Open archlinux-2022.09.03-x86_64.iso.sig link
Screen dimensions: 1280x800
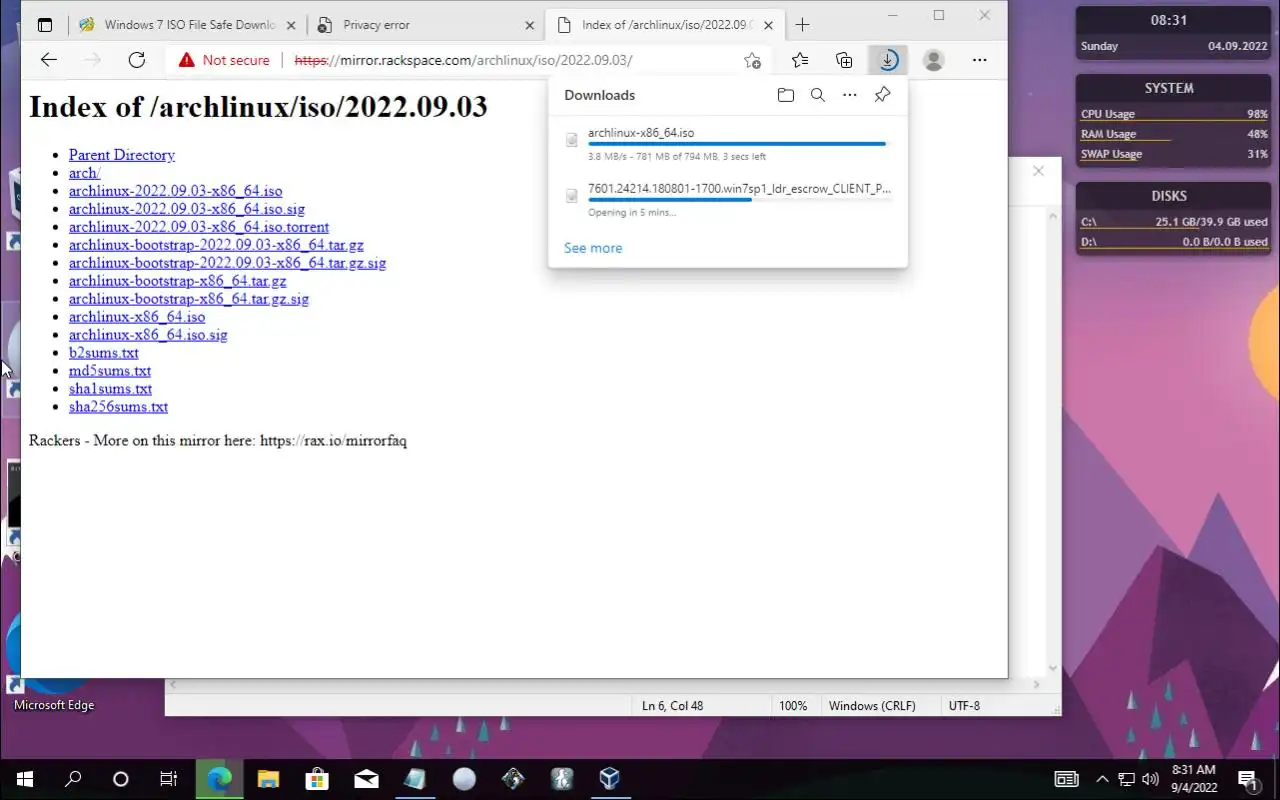pos(187,209)
